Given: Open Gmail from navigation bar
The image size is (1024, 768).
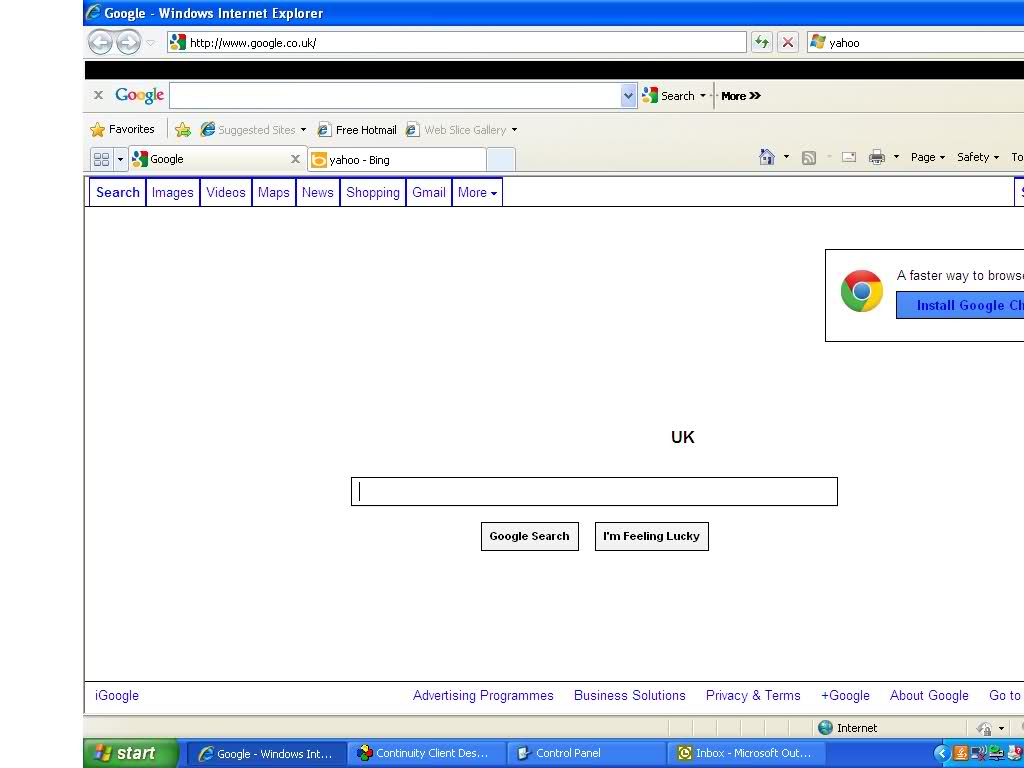Looking at the screenshot, I should (429, 192).
